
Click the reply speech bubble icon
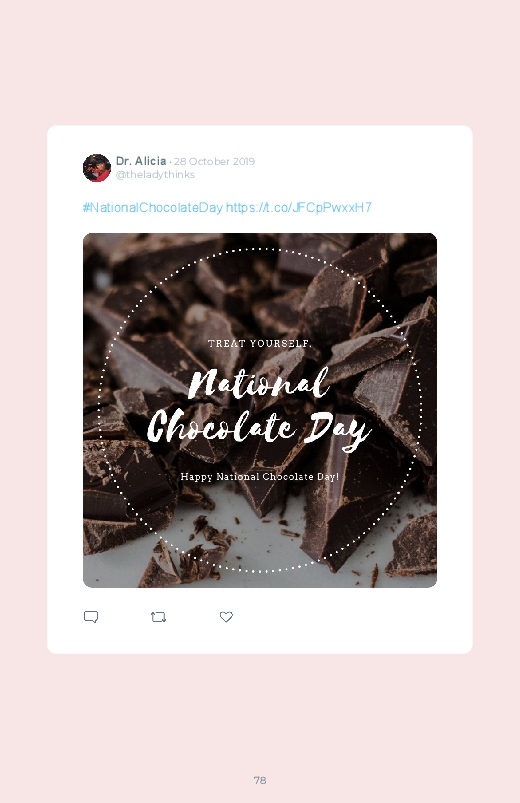tap(91, 617)
